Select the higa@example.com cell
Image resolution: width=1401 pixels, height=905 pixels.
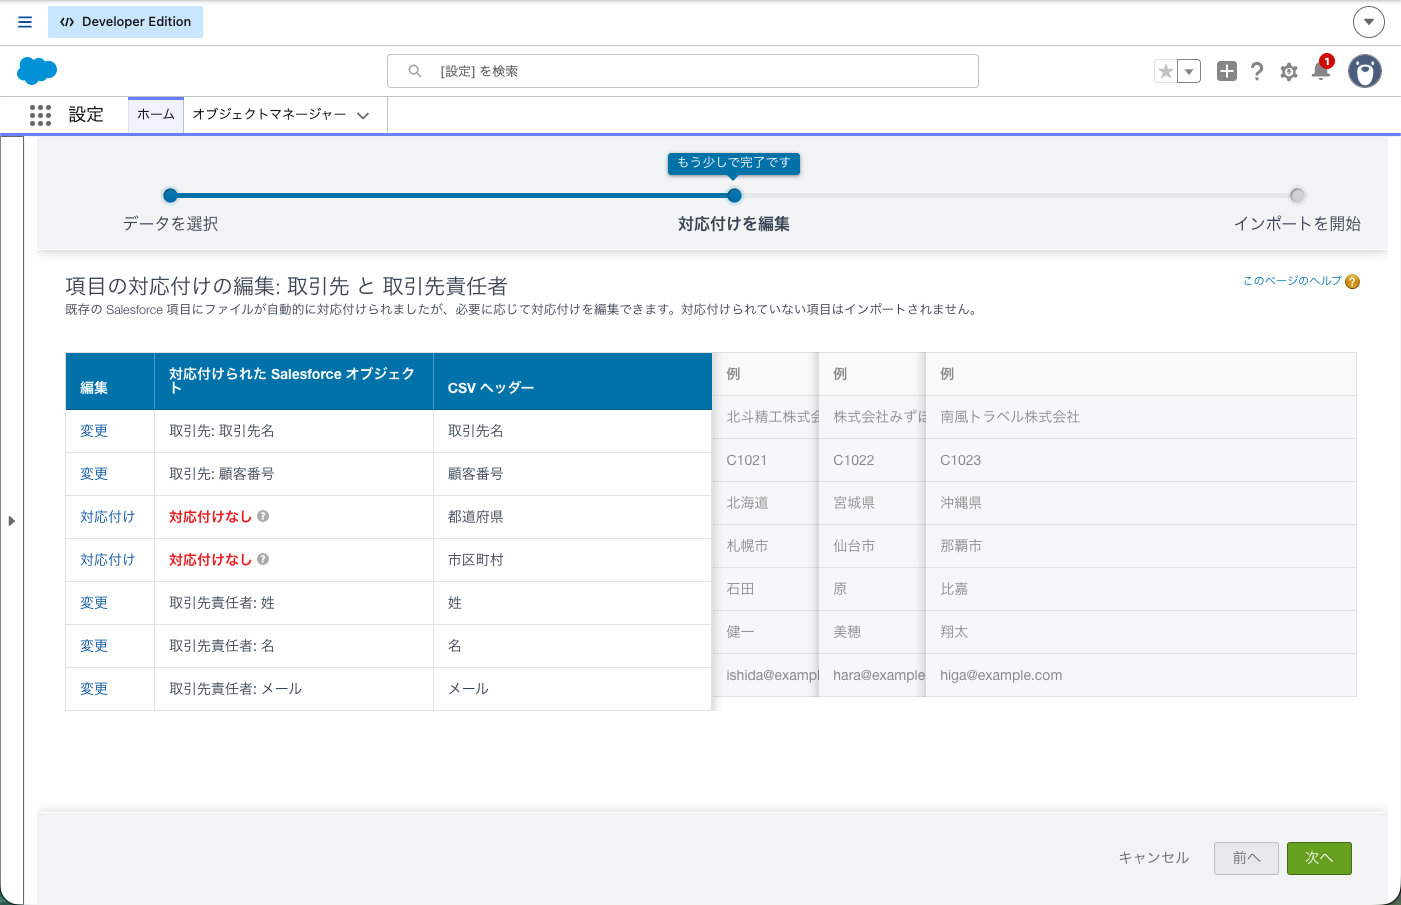[x=1141, y=675]
